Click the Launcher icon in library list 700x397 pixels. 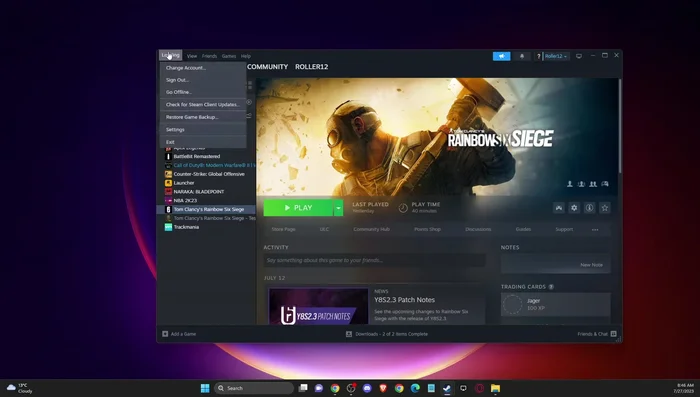[x=168, y=183]
